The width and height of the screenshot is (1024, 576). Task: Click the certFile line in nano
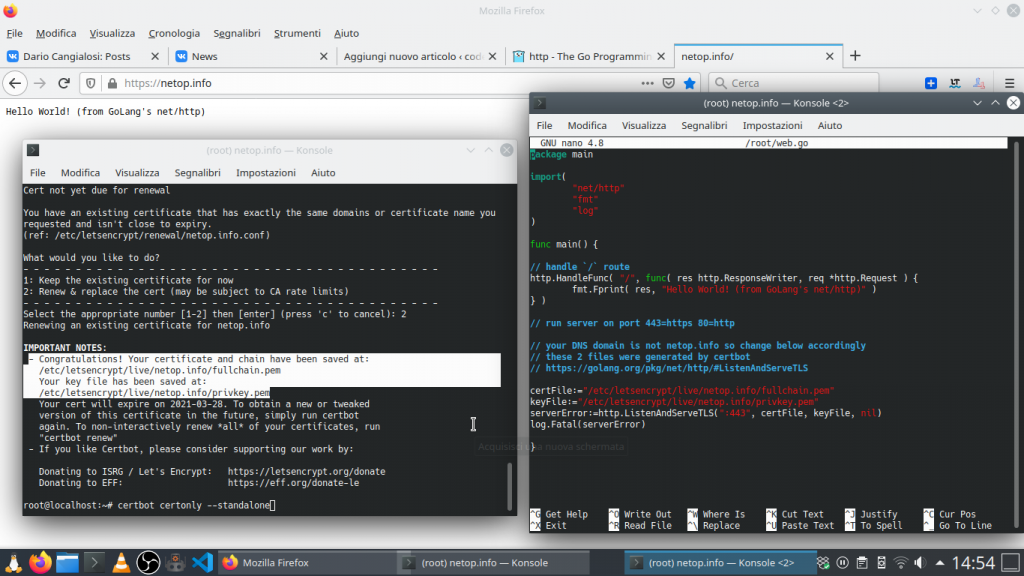(682, 391)
